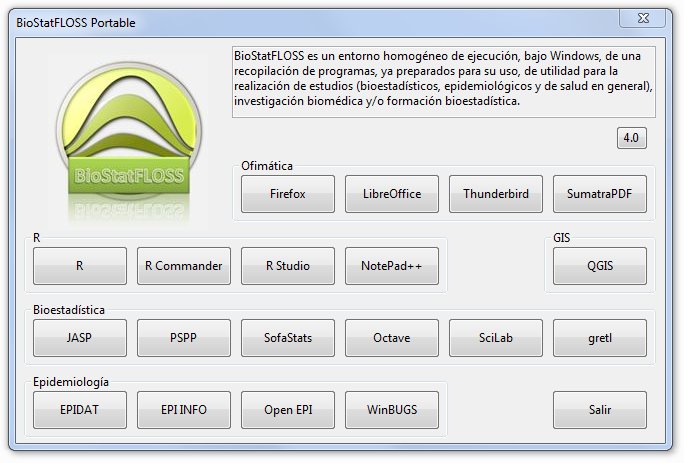
Task: Click the BioStatFLOSS description text box
Action: pyautogui.click(x=444, y=82)
